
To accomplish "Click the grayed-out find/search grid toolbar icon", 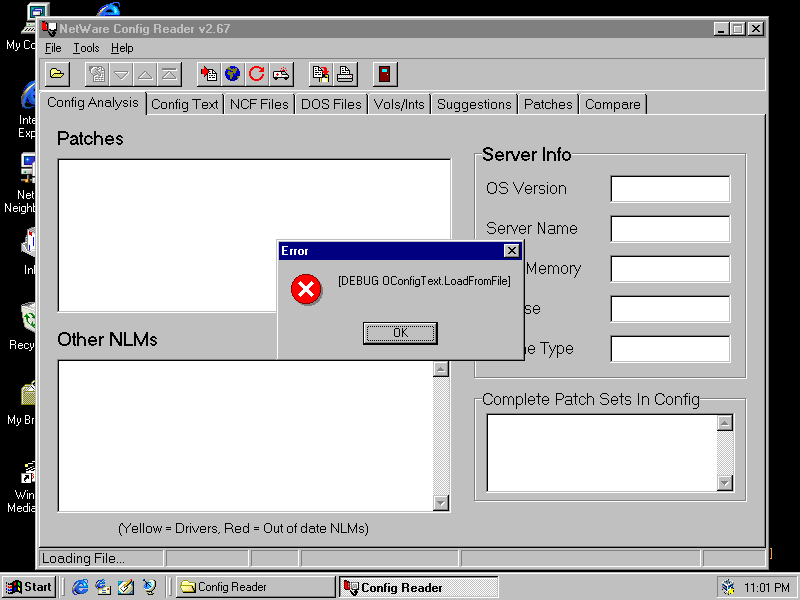I will coord(97,74).
